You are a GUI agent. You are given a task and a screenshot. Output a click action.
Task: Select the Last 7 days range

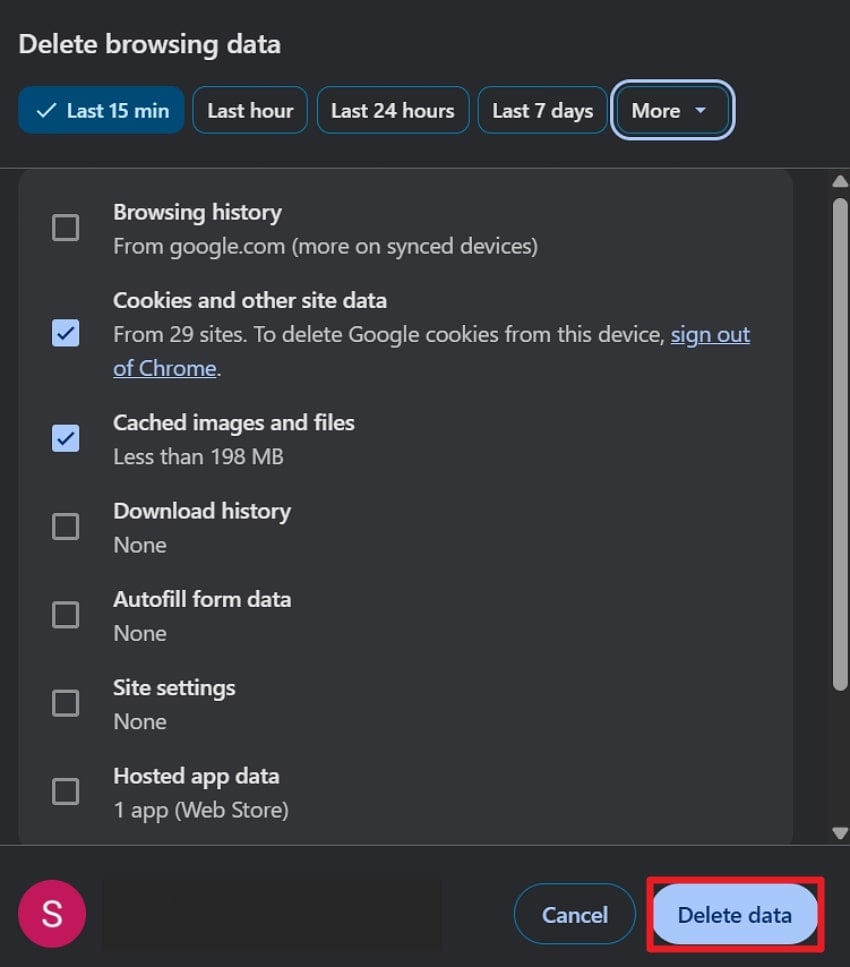click(x=542, y=110)
